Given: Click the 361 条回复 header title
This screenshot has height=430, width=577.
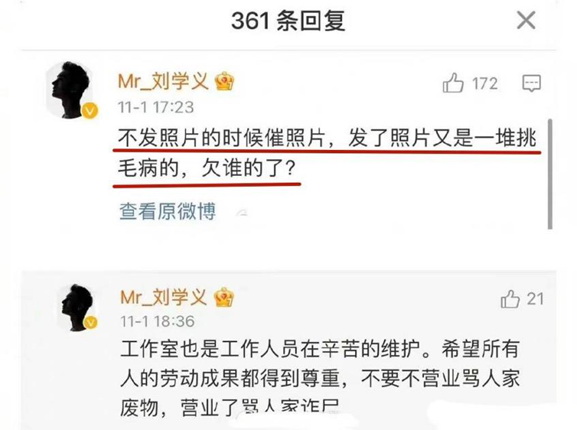Looking at the screenshot, I should pos(288,21).
